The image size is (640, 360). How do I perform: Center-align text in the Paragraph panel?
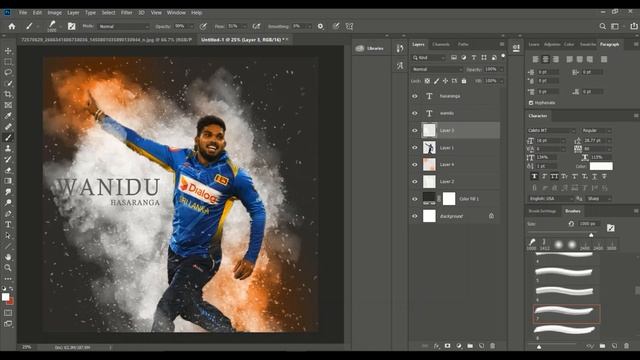click(x=545, y=60)
